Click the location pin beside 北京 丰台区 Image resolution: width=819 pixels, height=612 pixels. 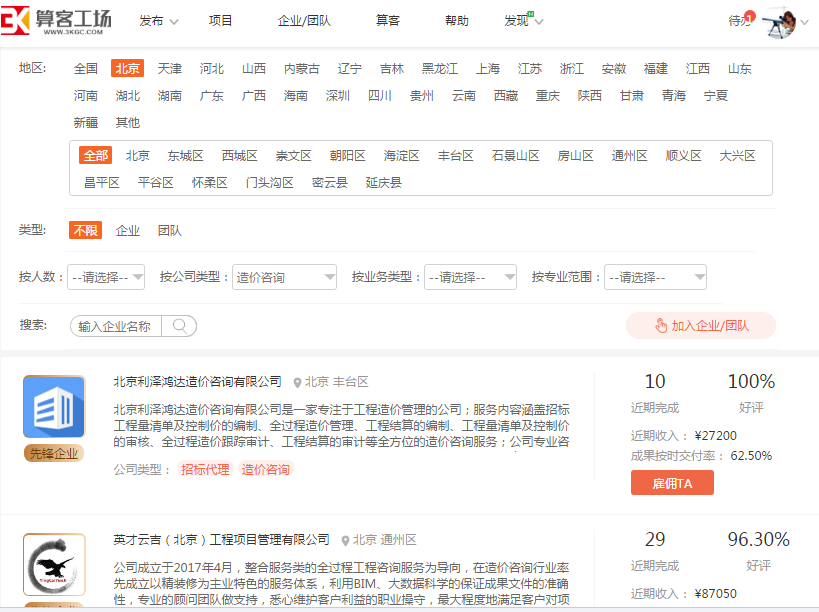click(294, 381)
